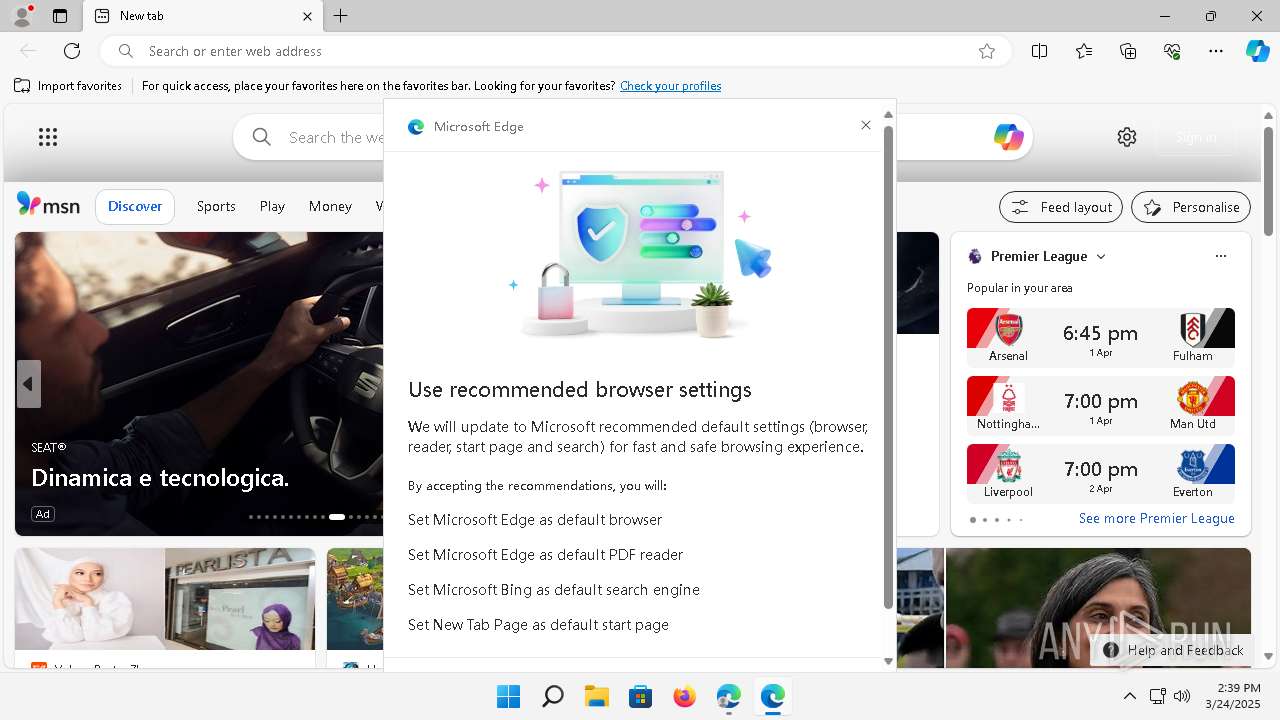The height and width of the screenshot is (720, 1280).
Task: Open a new tab with plus button
Action: pos(341,16)
